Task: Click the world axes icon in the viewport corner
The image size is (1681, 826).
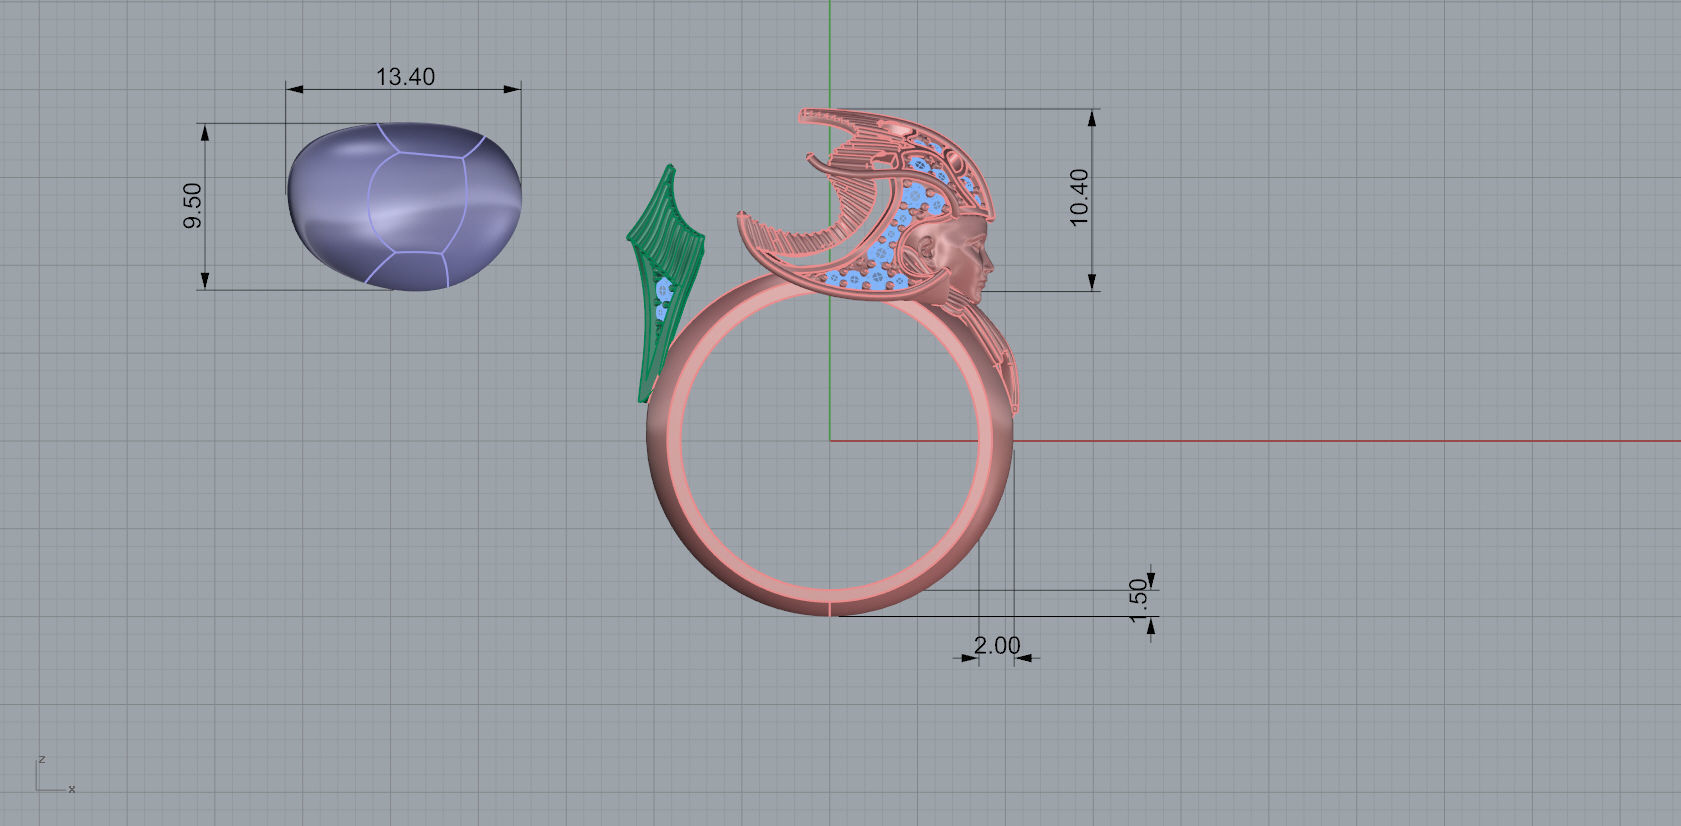Action: coord(55,774)
